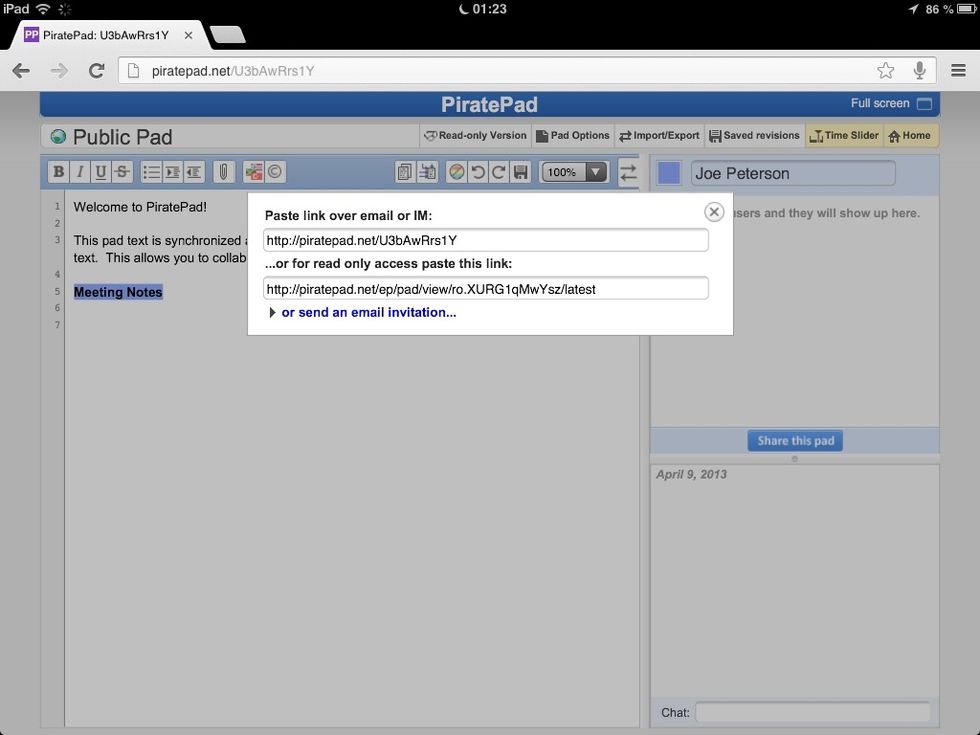Select the pad link field

click(486, 241)
